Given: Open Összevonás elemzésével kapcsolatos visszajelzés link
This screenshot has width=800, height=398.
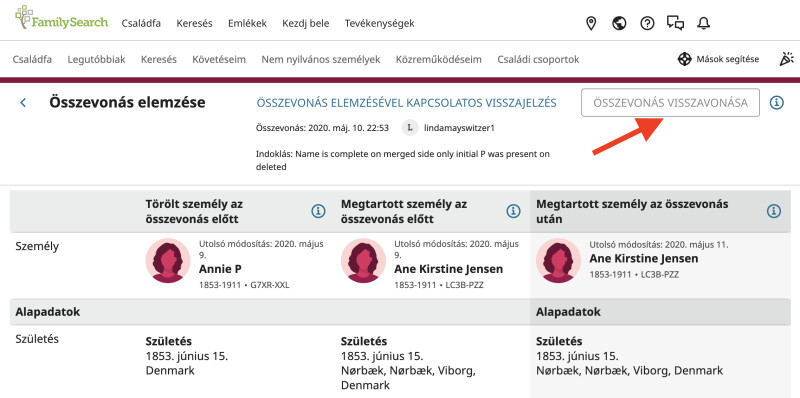Looking at the screenshot, I should [407, 103].
